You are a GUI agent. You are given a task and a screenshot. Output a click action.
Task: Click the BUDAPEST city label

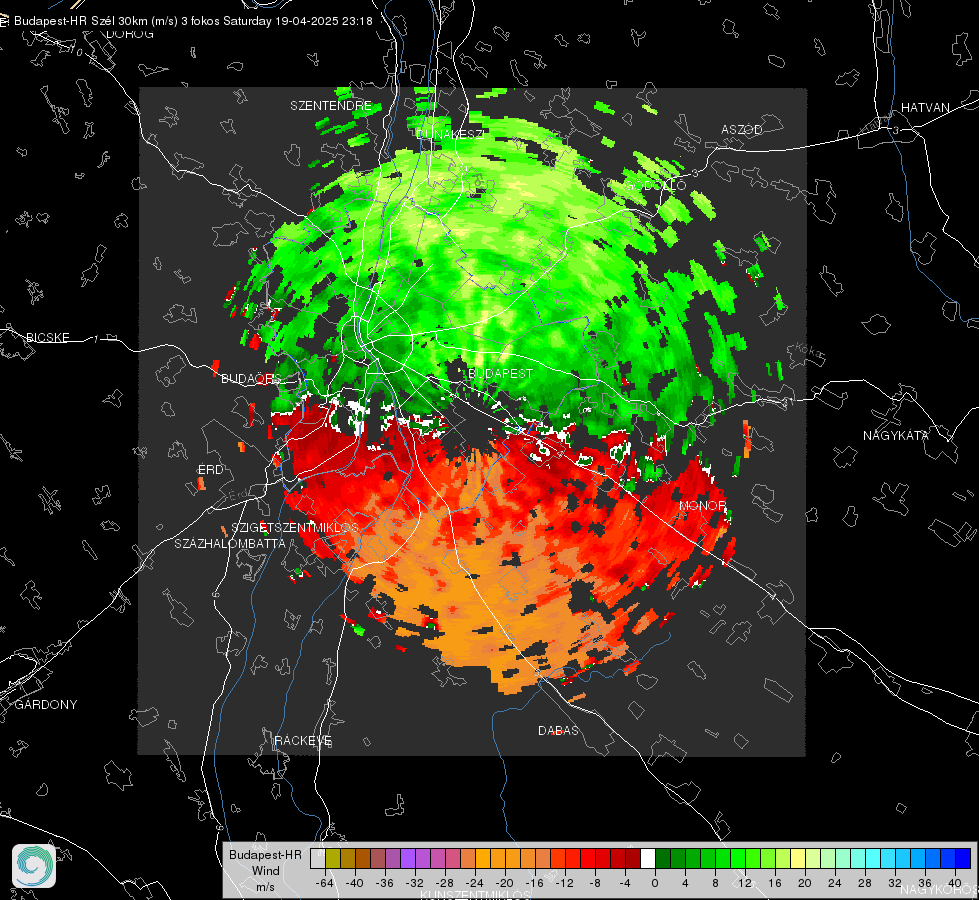pyautogui.click(x=500, y=373)
